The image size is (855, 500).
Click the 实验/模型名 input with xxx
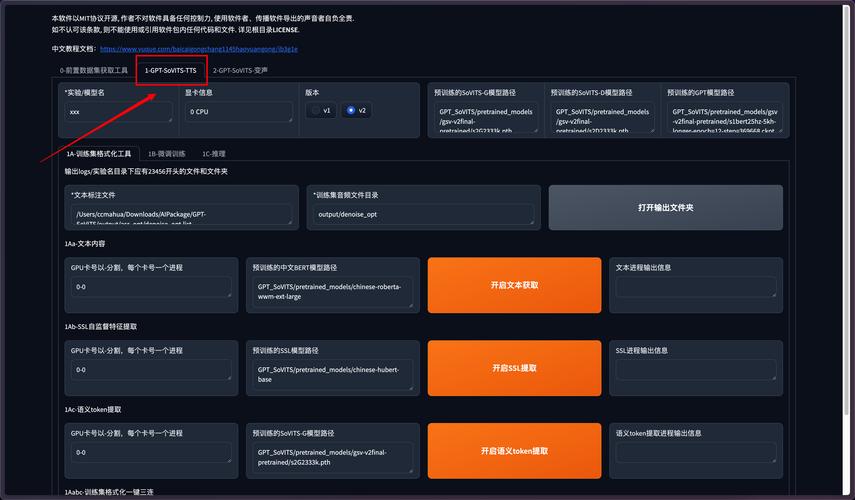point(118,112)
